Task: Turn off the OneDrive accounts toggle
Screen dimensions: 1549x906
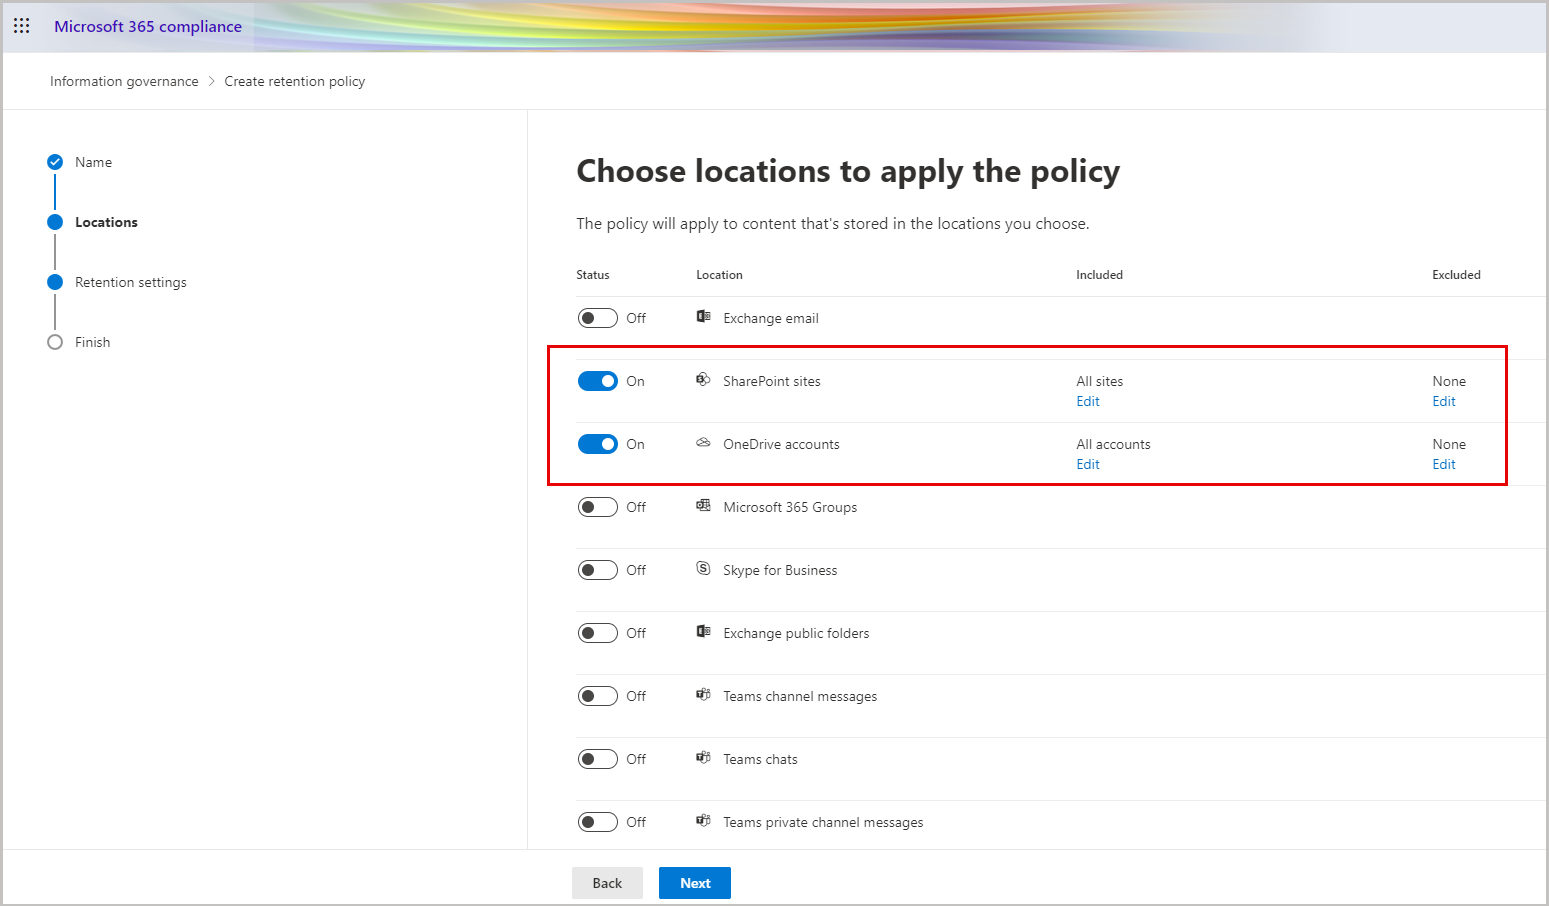Action: click(x=597, y=443)
